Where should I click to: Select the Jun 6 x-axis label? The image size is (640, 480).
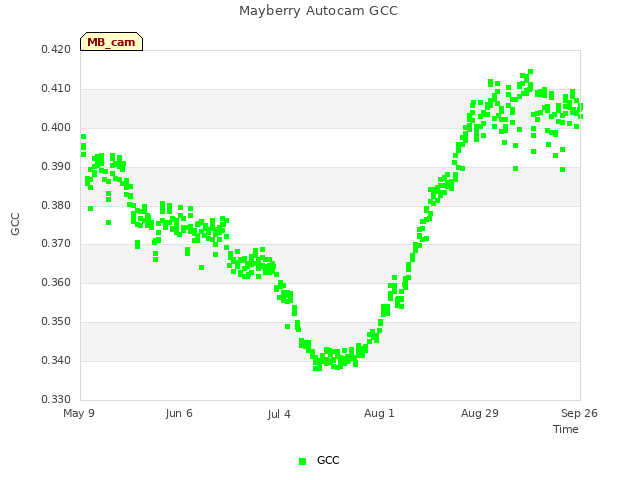click(179, 413)
